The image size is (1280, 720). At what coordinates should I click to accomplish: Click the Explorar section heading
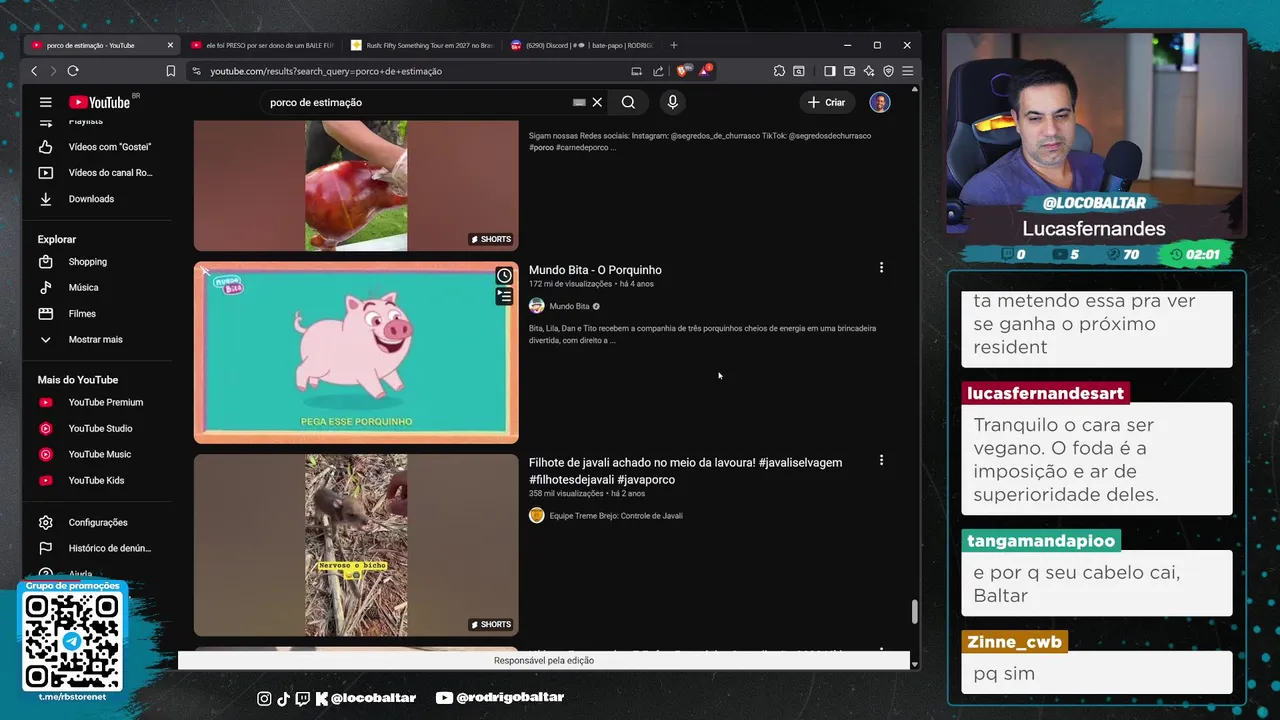click(x=57, y=239)
